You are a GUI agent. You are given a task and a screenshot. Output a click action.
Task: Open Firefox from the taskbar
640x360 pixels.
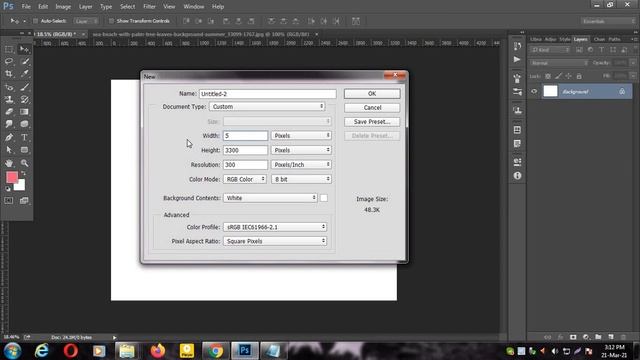158,351
